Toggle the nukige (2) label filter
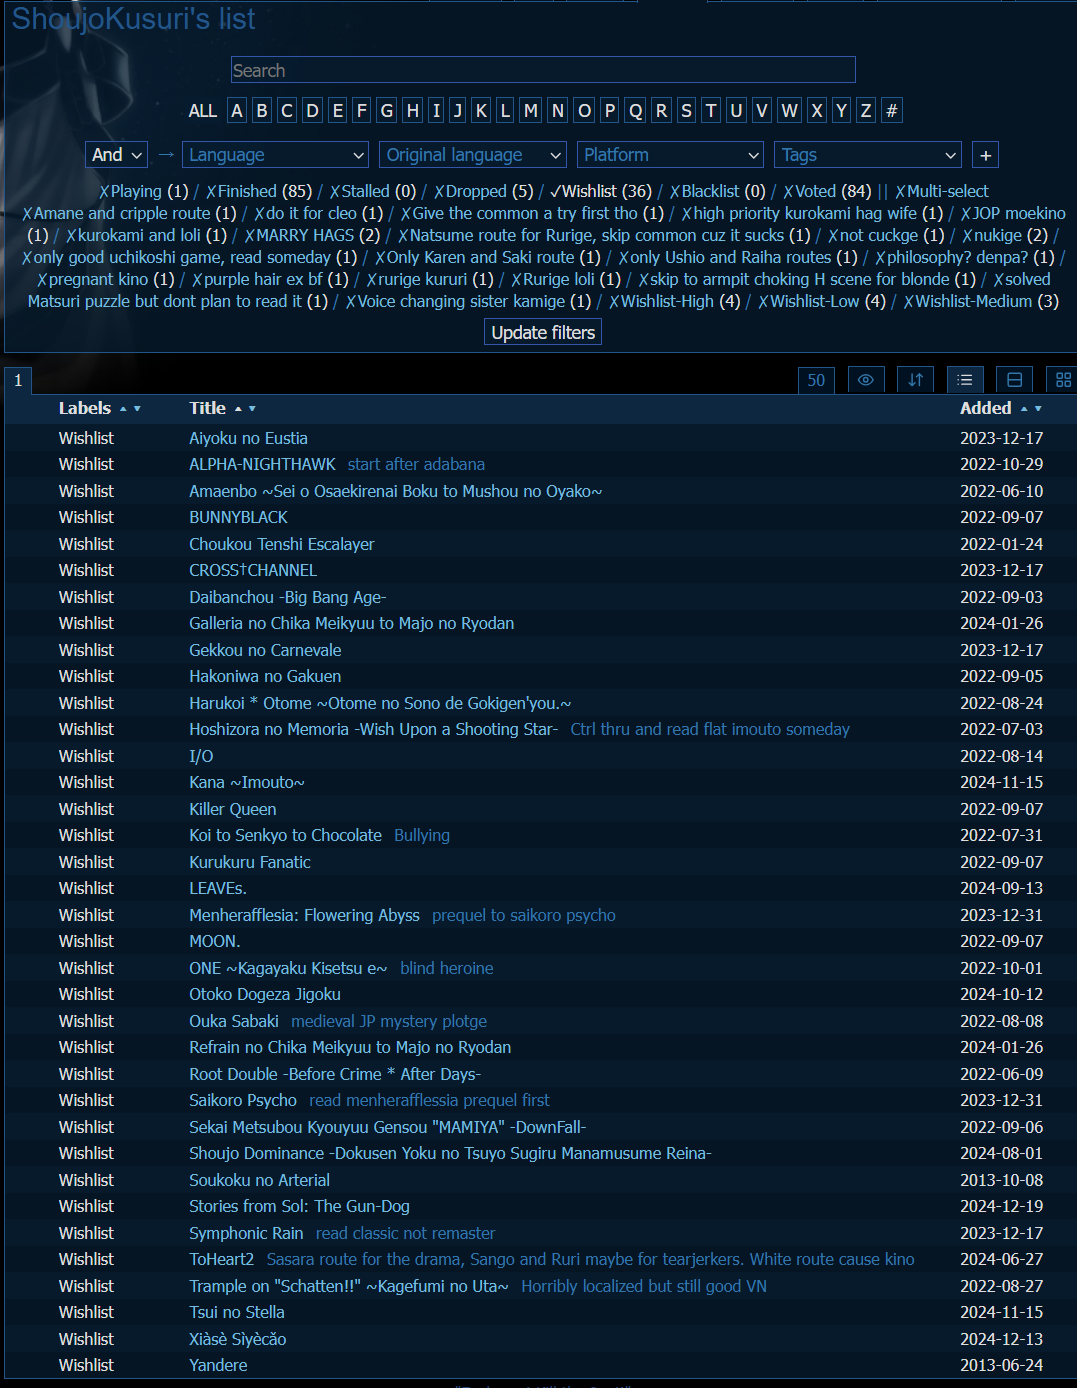The height and width of the screenshot is (1388, 1077). point(1004,235)
